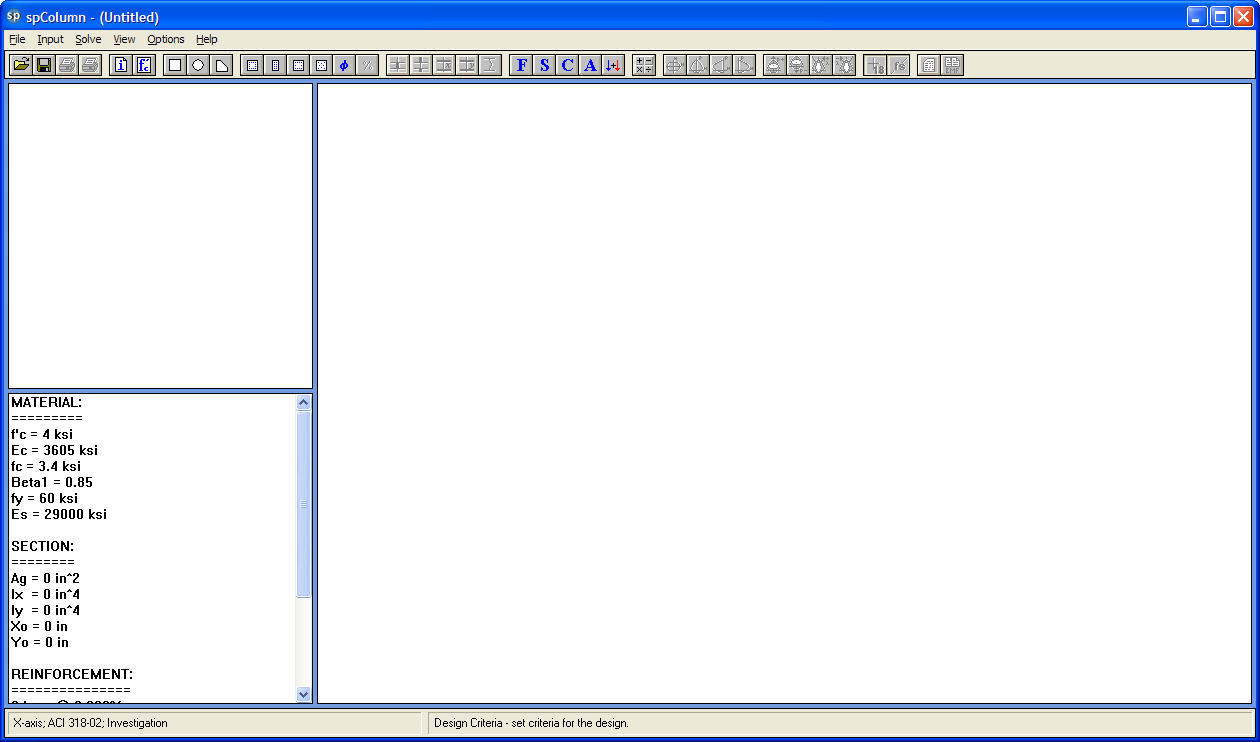Viewport: 1260px width, 742px height.
Task: Click the 'Ag = 0 in^2' line
Action: tap(45, 578)
